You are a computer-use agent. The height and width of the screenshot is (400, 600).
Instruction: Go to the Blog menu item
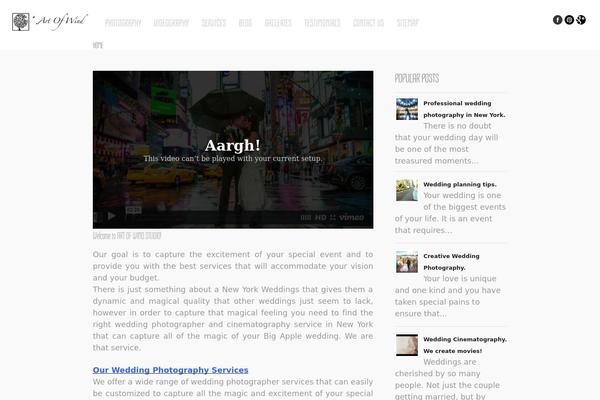click(x=245, y=23)
